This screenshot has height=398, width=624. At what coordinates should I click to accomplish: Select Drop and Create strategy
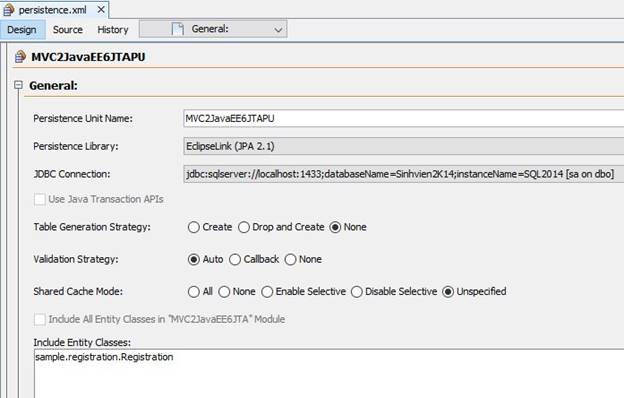tap(244, 227)
